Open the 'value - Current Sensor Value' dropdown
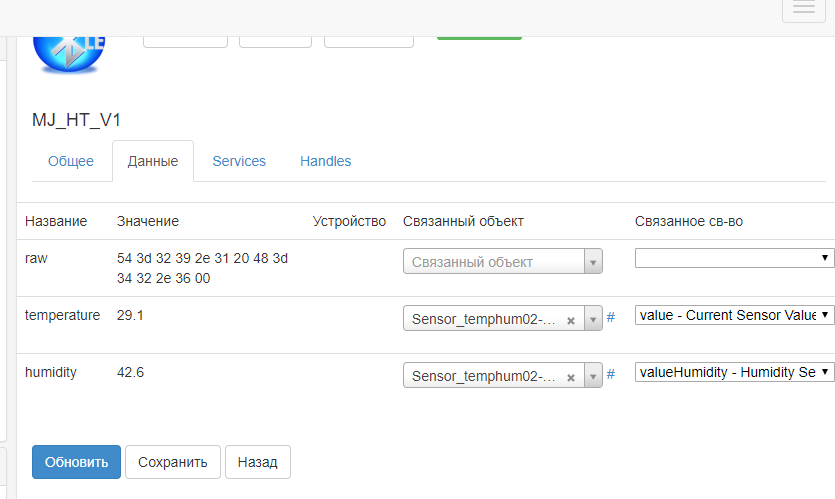This screenshot has height=499, width=835. 734,314
